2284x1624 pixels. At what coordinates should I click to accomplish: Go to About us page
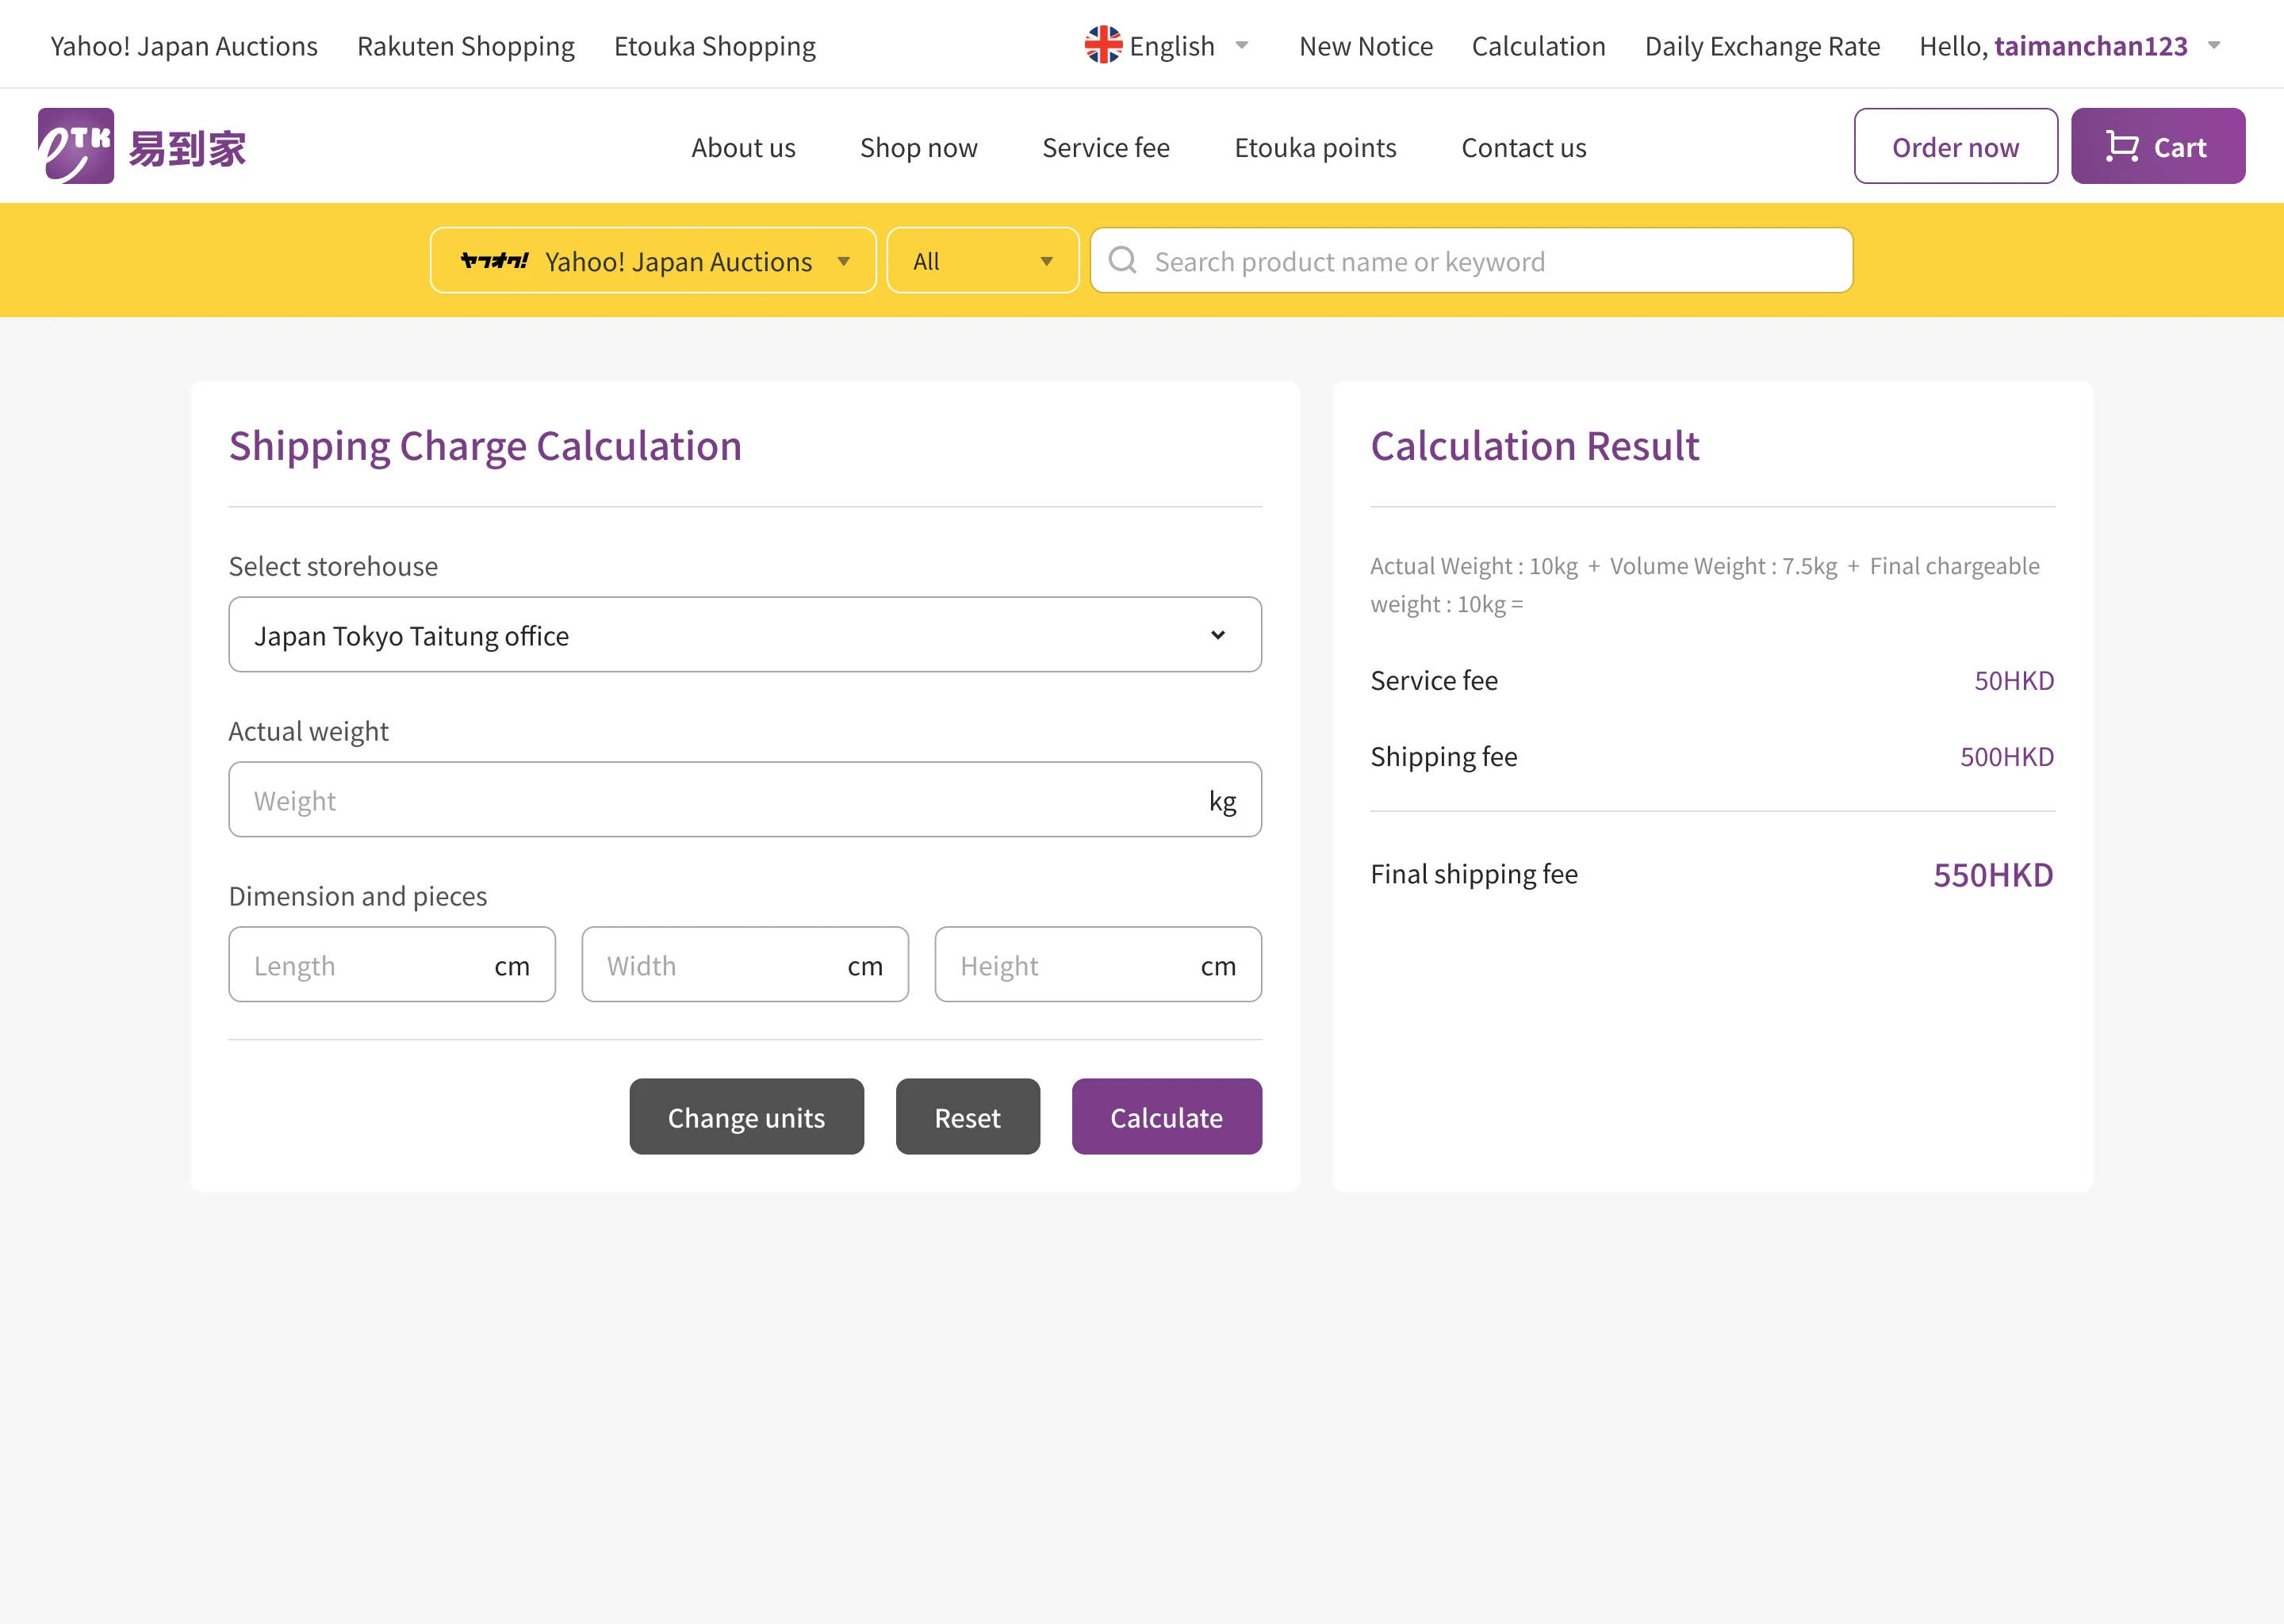(x=743, y=148)
